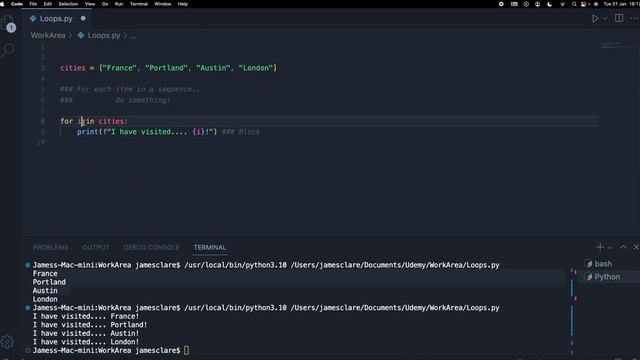Click line number 8 in the editor gutter
Image resolution: width=640 pixels, height=360 pixels.
pyautogui.click(x=42, y=121)
